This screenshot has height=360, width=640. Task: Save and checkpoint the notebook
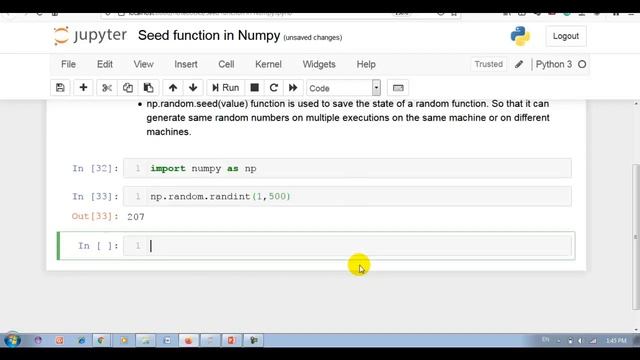[x=60, y=88]
